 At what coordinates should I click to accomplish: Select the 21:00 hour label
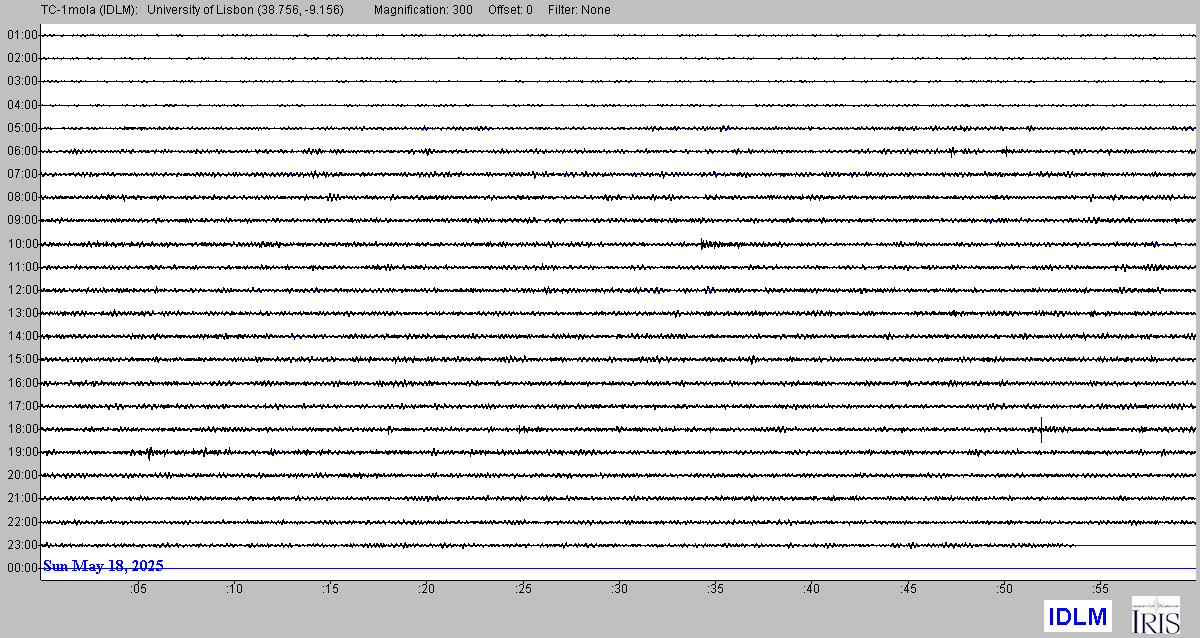coord(22,498)
